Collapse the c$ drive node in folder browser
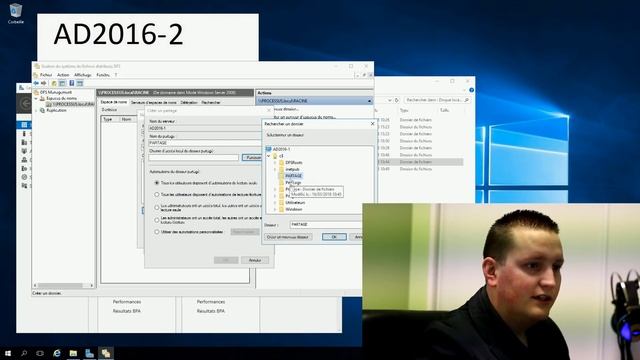640x360 pixels. click(269, 156)
